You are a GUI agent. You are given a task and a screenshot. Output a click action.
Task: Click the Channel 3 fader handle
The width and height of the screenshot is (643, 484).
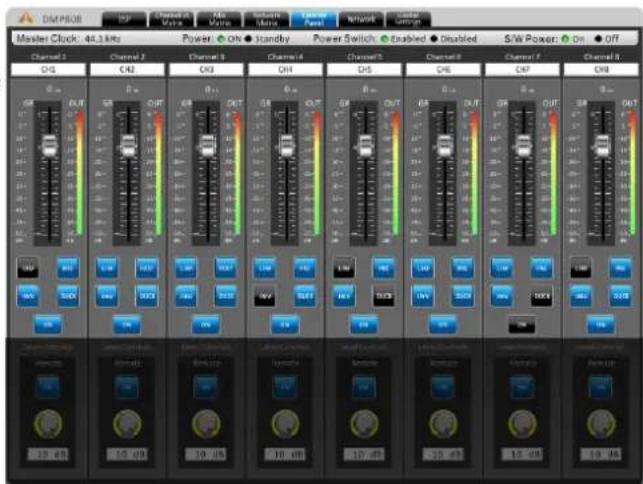(x=207, y=145)
